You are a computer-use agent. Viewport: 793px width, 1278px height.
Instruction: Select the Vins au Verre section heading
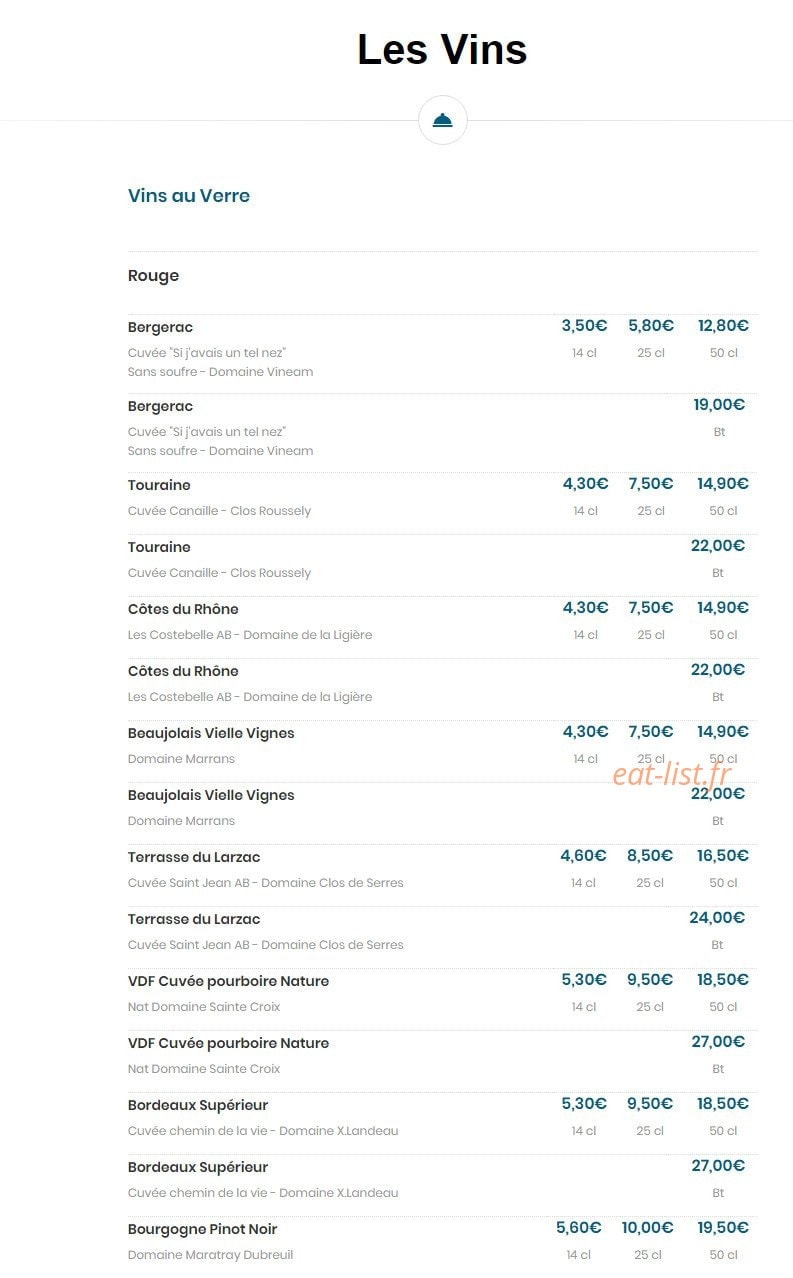tap(189, 196)
